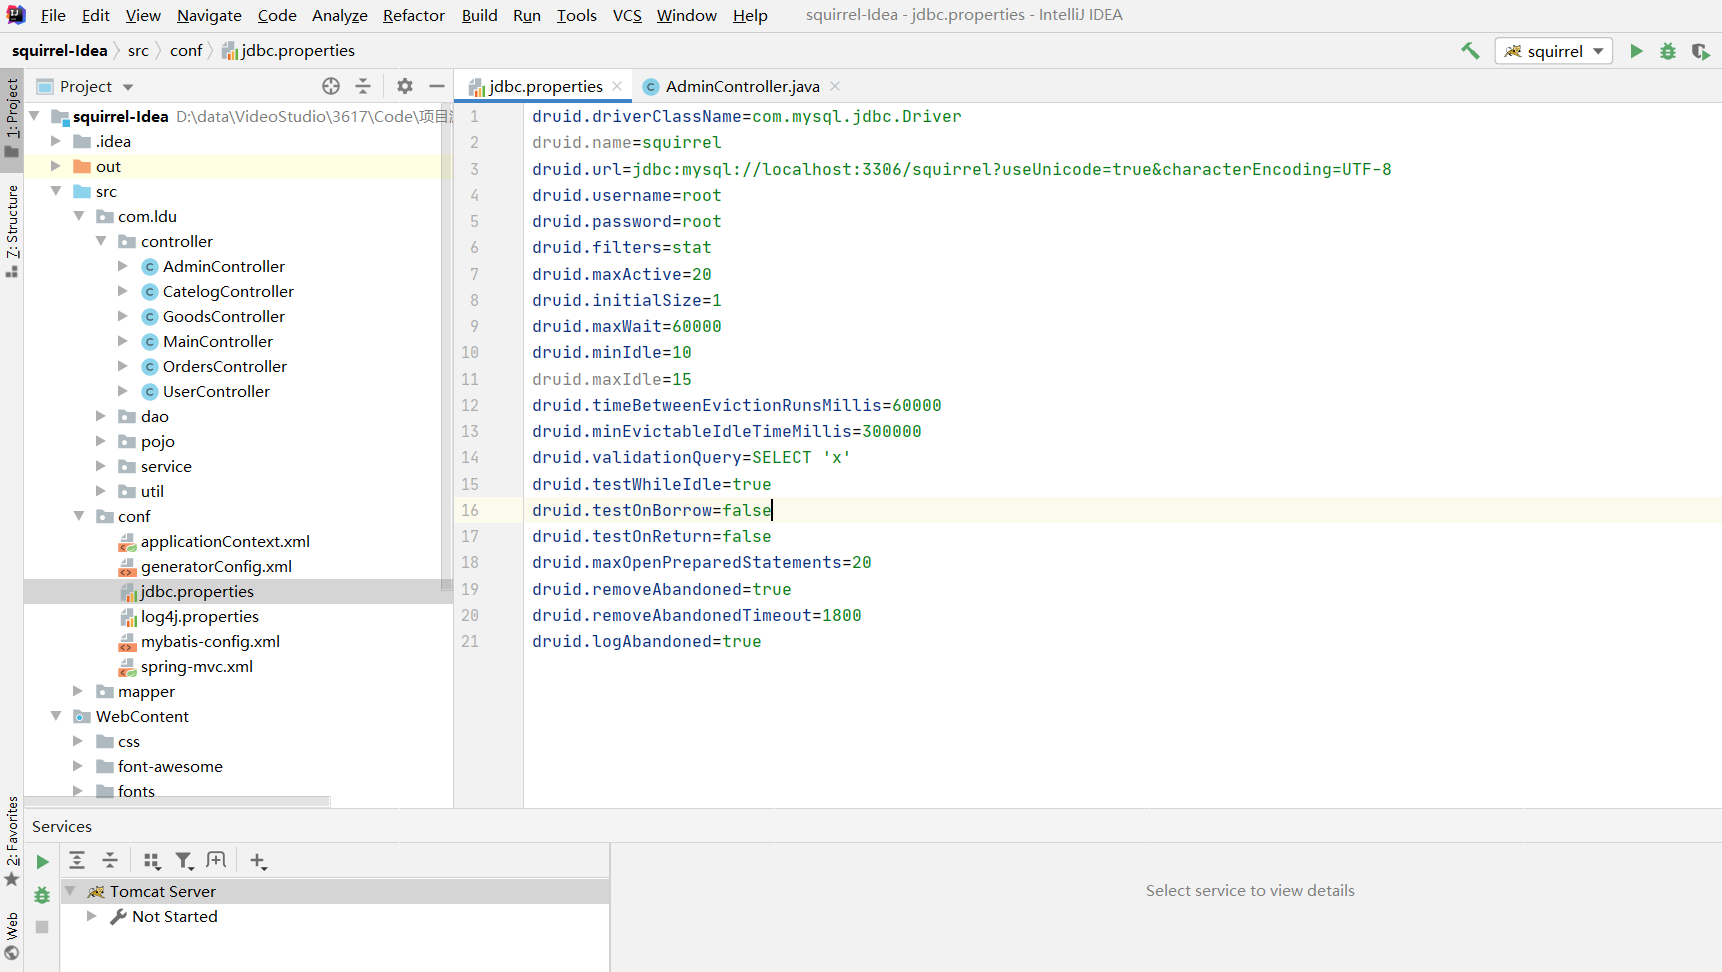
Task: Select GoodsController class in tree
Action: coord(223,316)
